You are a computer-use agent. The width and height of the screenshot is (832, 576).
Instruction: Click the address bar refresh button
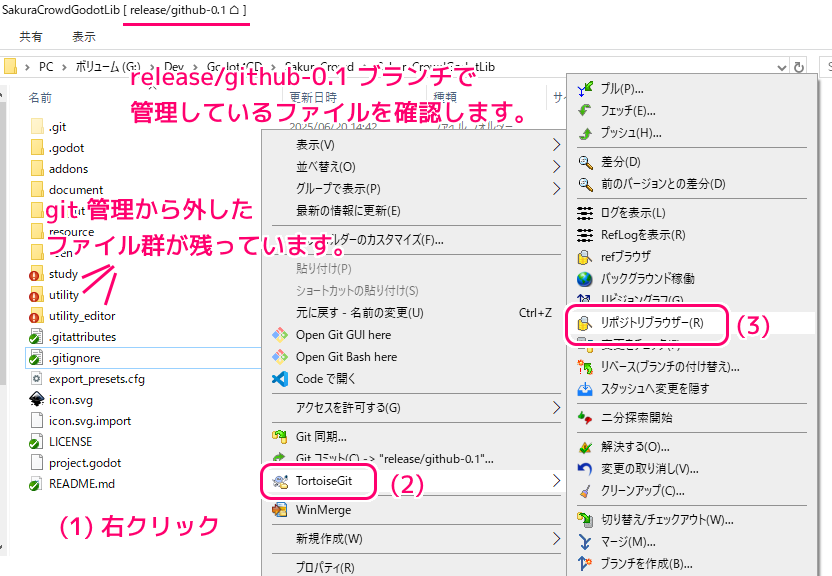point(798,67)
